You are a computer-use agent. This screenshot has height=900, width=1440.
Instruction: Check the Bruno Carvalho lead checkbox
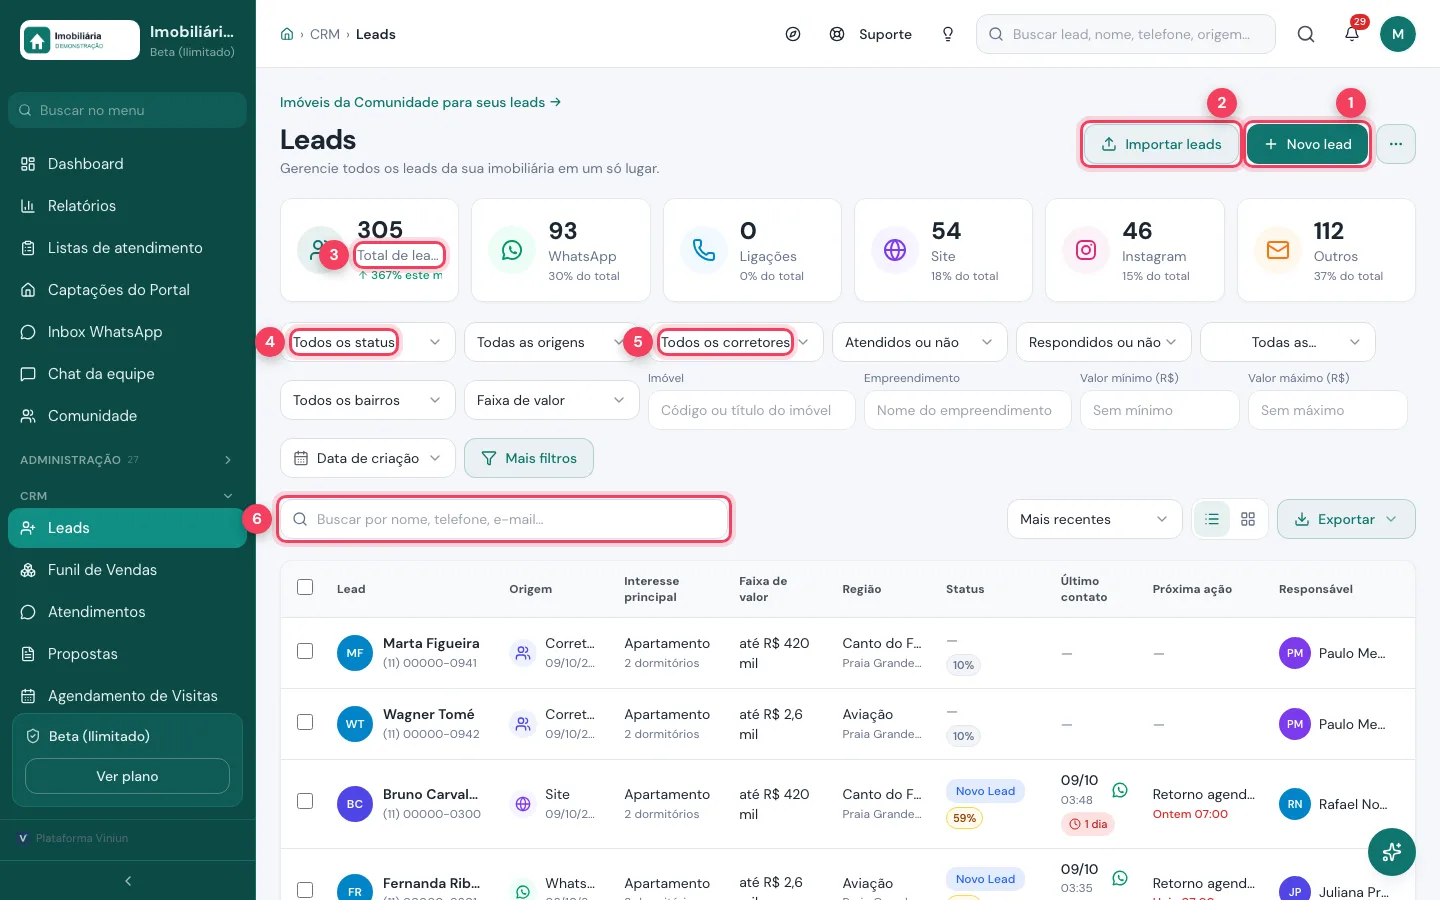[305, 801]
